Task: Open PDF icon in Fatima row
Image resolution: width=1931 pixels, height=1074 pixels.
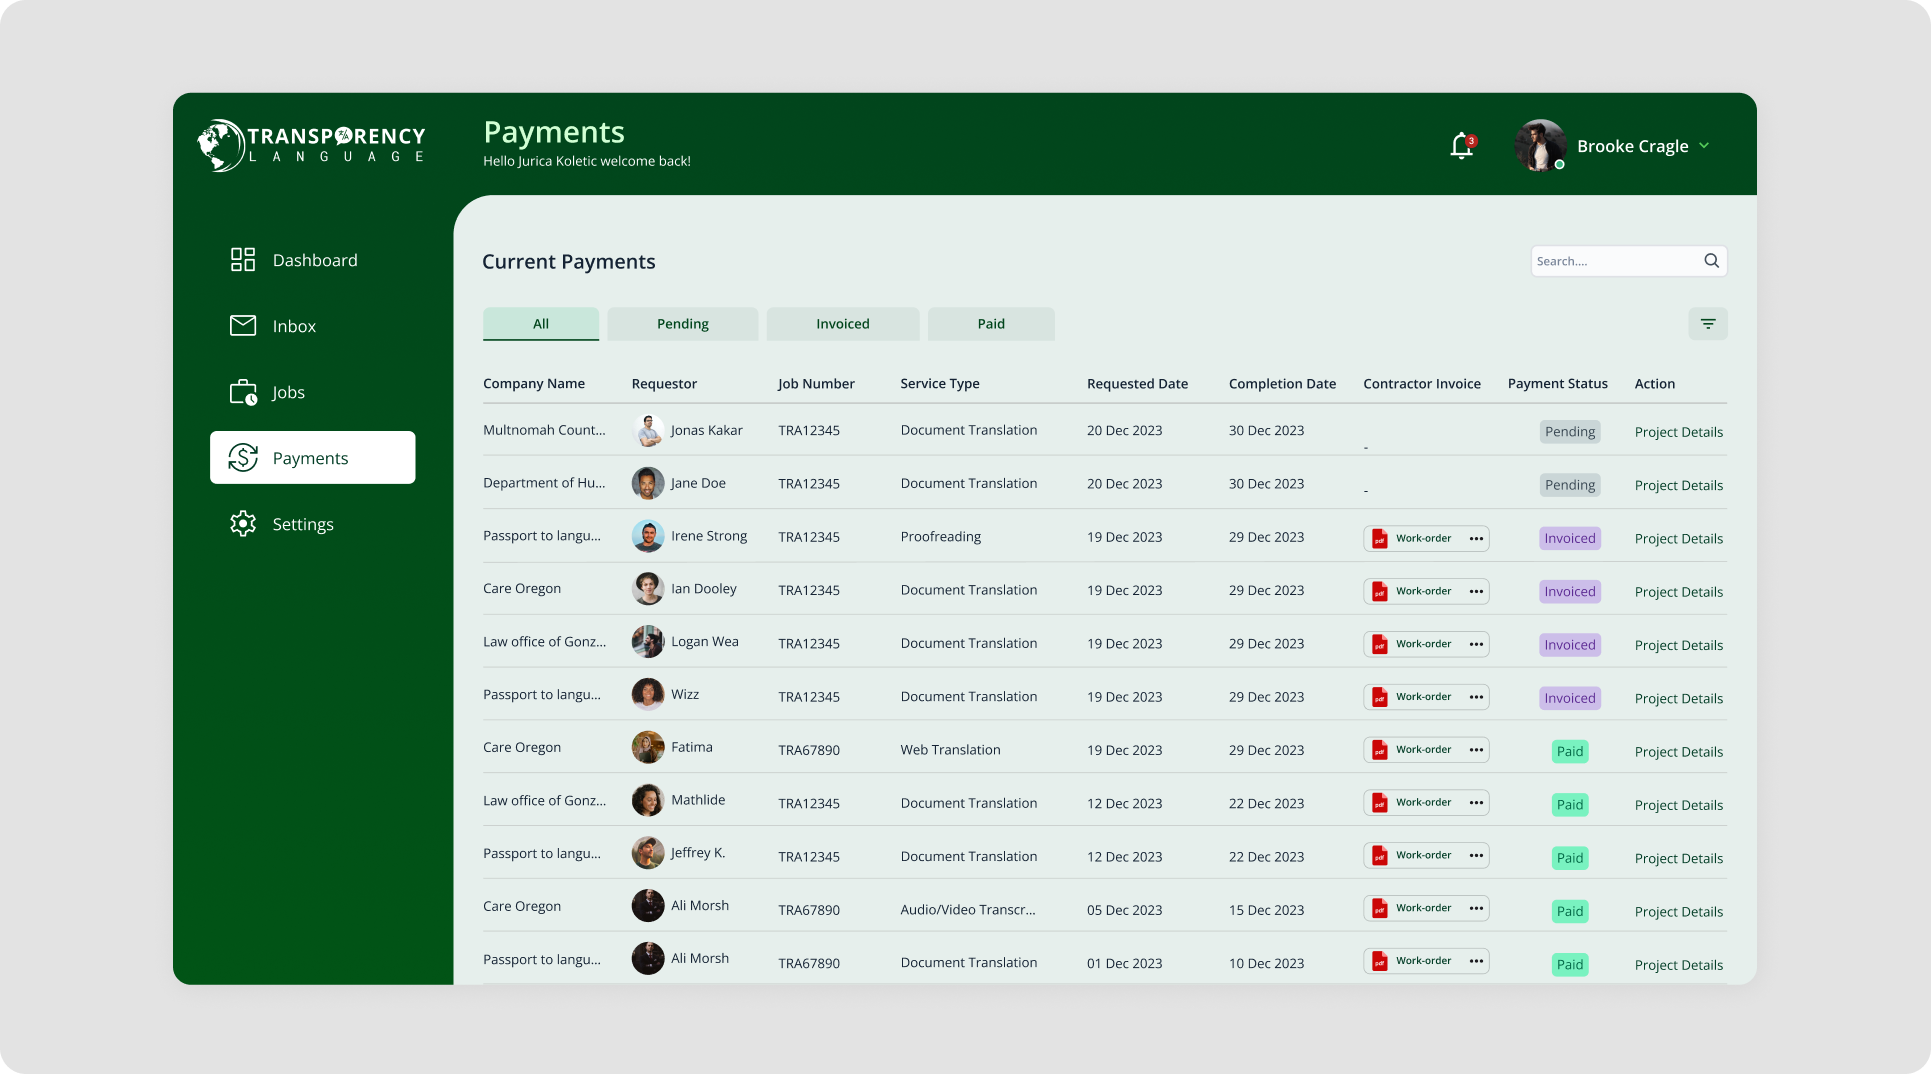Action: click(x=1379, y=751)
